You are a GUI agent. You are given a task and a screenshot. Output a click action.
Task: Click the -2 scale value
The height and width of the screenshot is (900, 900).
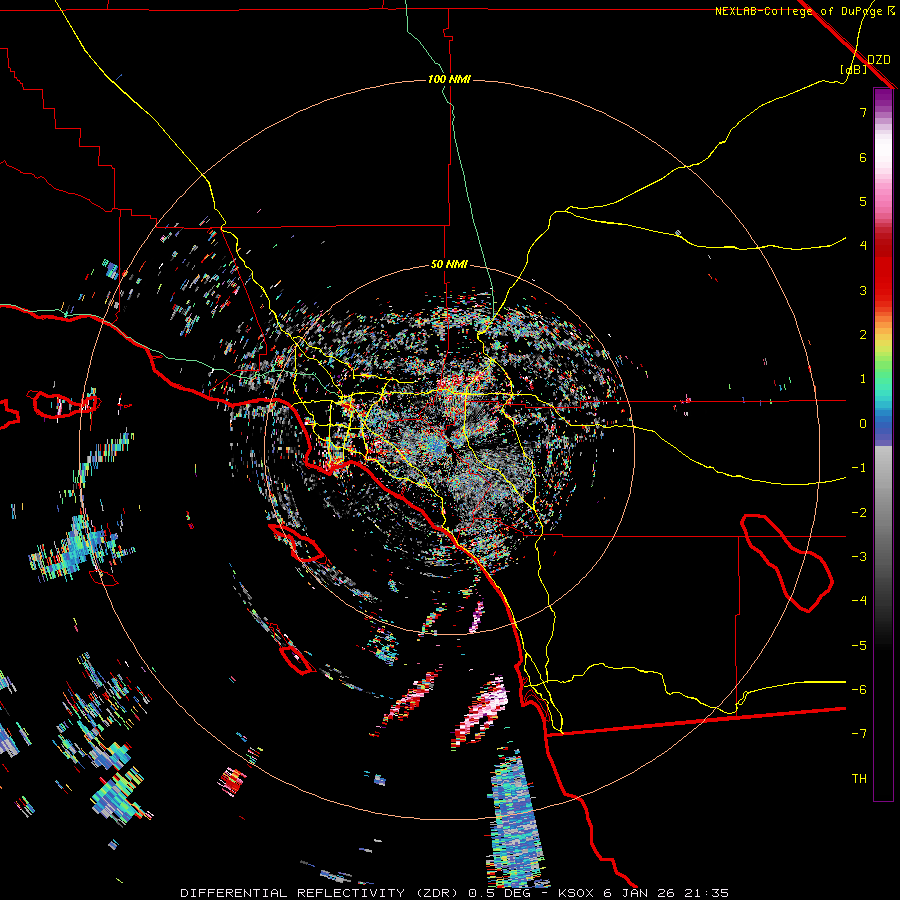[859, 513]
